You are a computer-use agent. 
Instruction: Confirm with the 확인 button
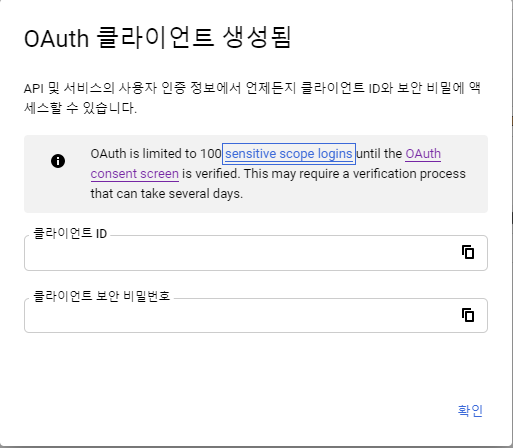[x=470, y=410]
